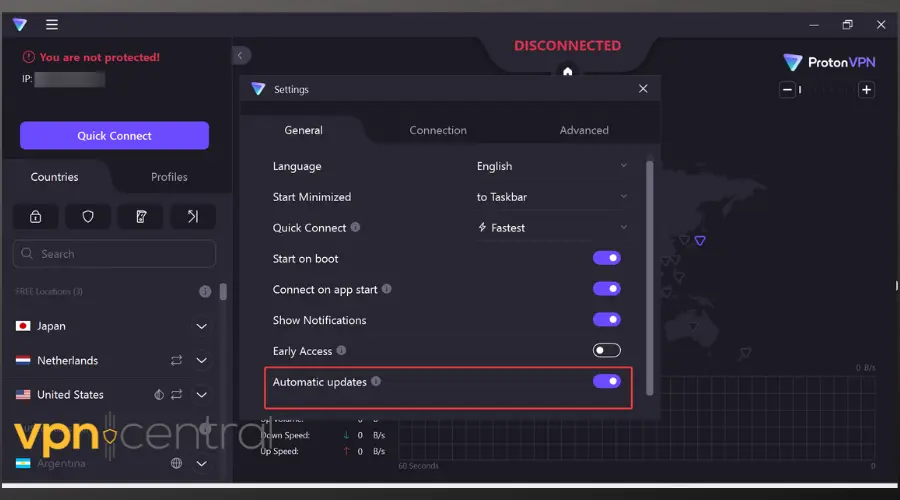Open the Start Minimized dropdown
The height and width of the screenshot is (500, 900).
coord(552,197)
